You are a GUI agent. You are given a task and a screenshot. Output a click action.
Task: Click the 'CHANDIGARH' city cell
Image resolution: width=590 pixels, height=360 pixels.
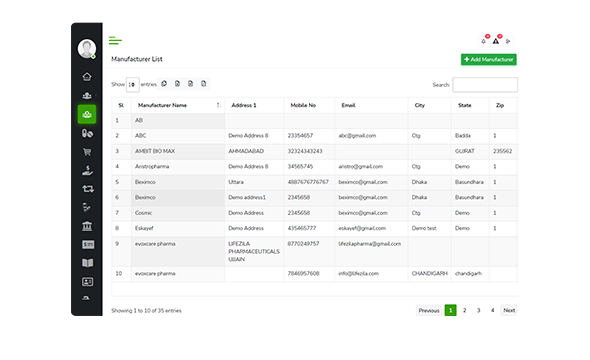coord(429,274)
